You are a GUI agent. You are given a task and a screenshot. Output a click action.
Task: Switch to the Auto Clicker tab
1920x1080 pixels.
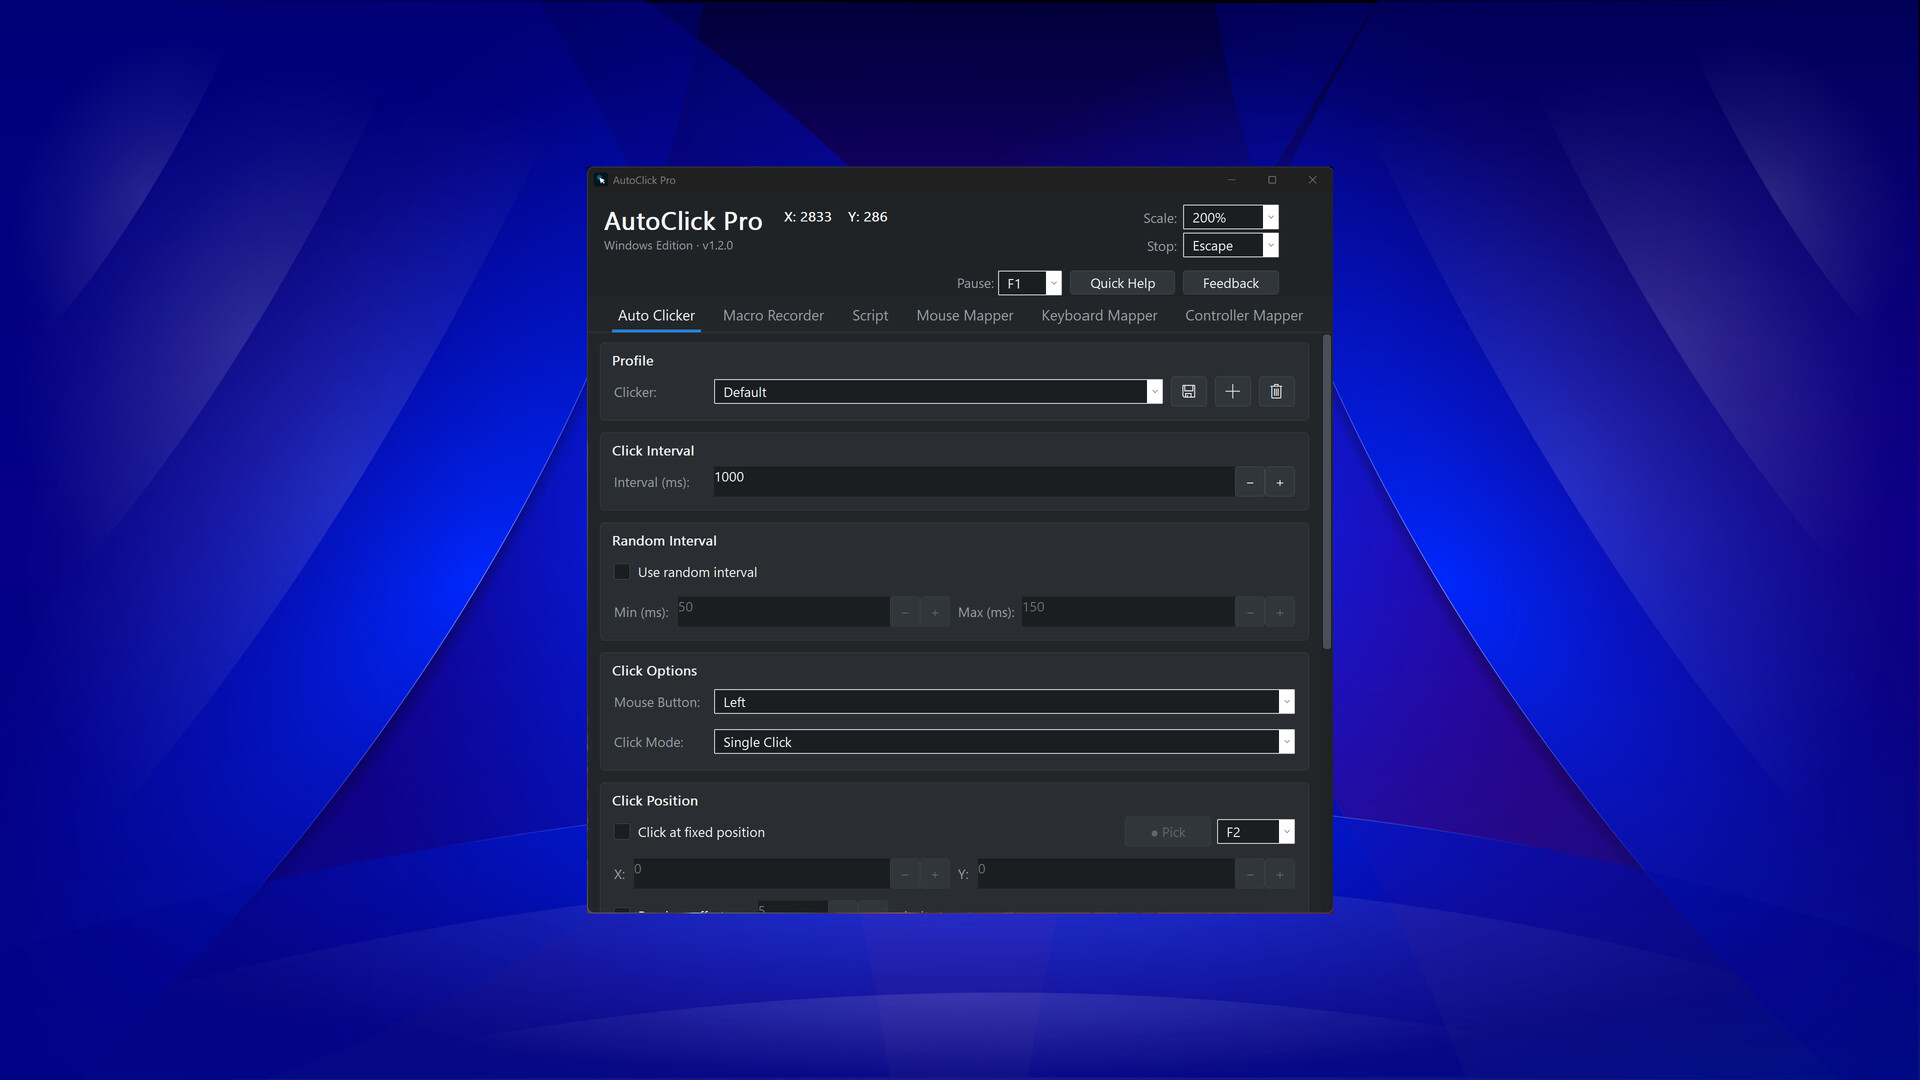coord(656,315)
